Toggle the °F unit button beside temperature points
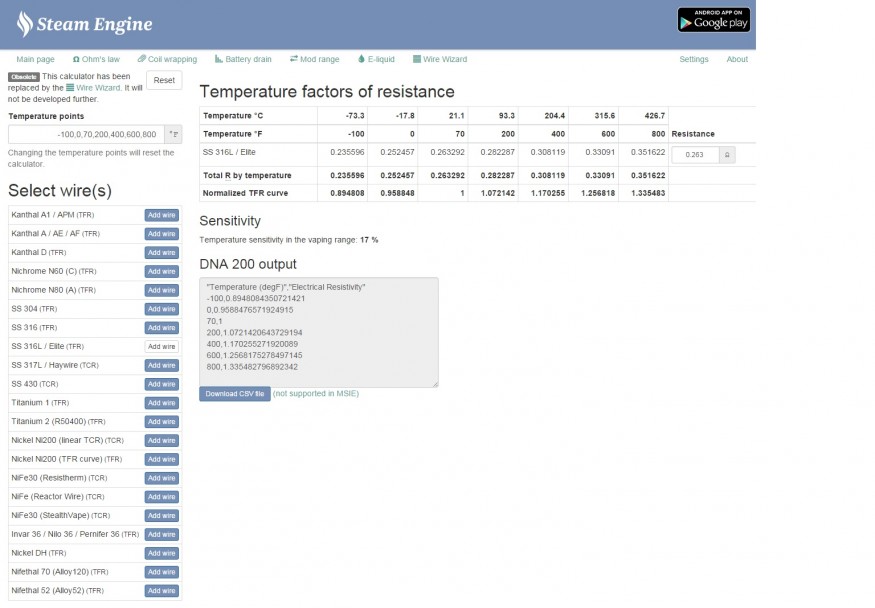Image resolution: width=875 pixels, height=608 pixels. point(174,134)
